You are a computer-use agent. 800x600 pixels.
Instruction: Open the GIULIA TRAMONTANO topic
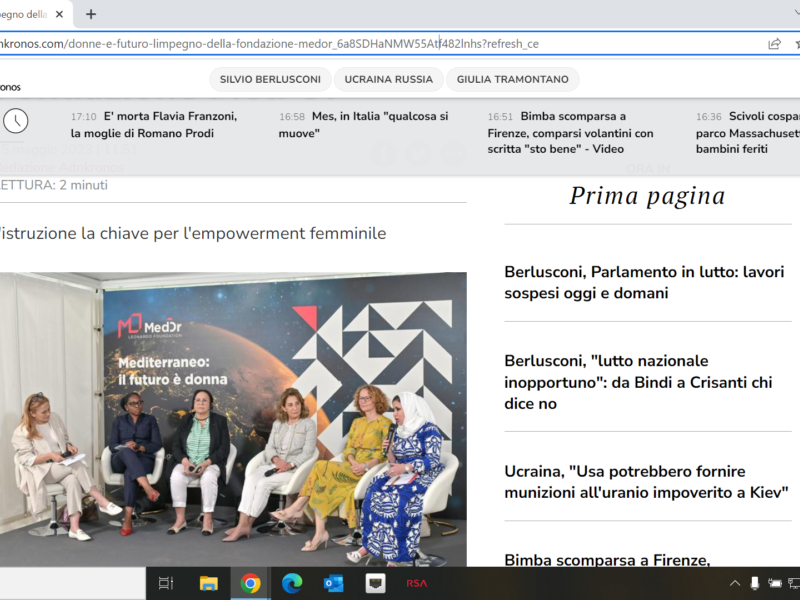tap(512, 80)
